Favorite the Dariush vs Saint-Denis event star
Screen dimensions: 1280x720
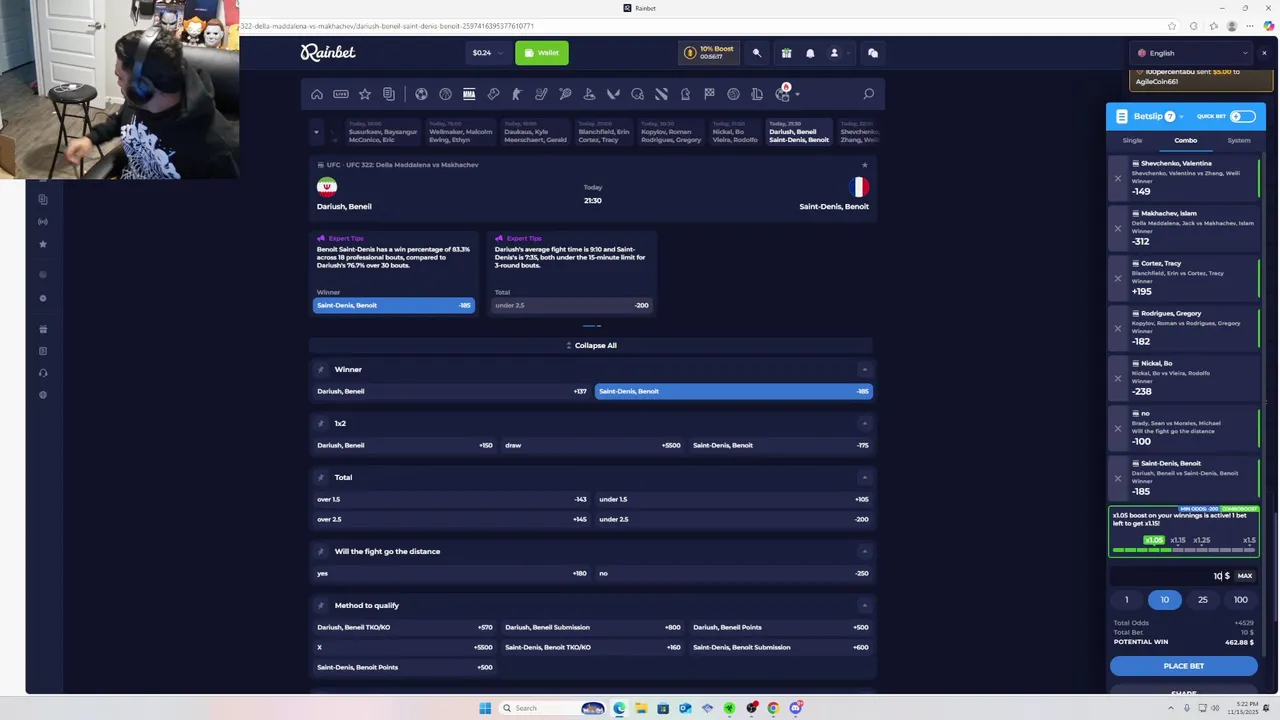[x=864, y=165]
